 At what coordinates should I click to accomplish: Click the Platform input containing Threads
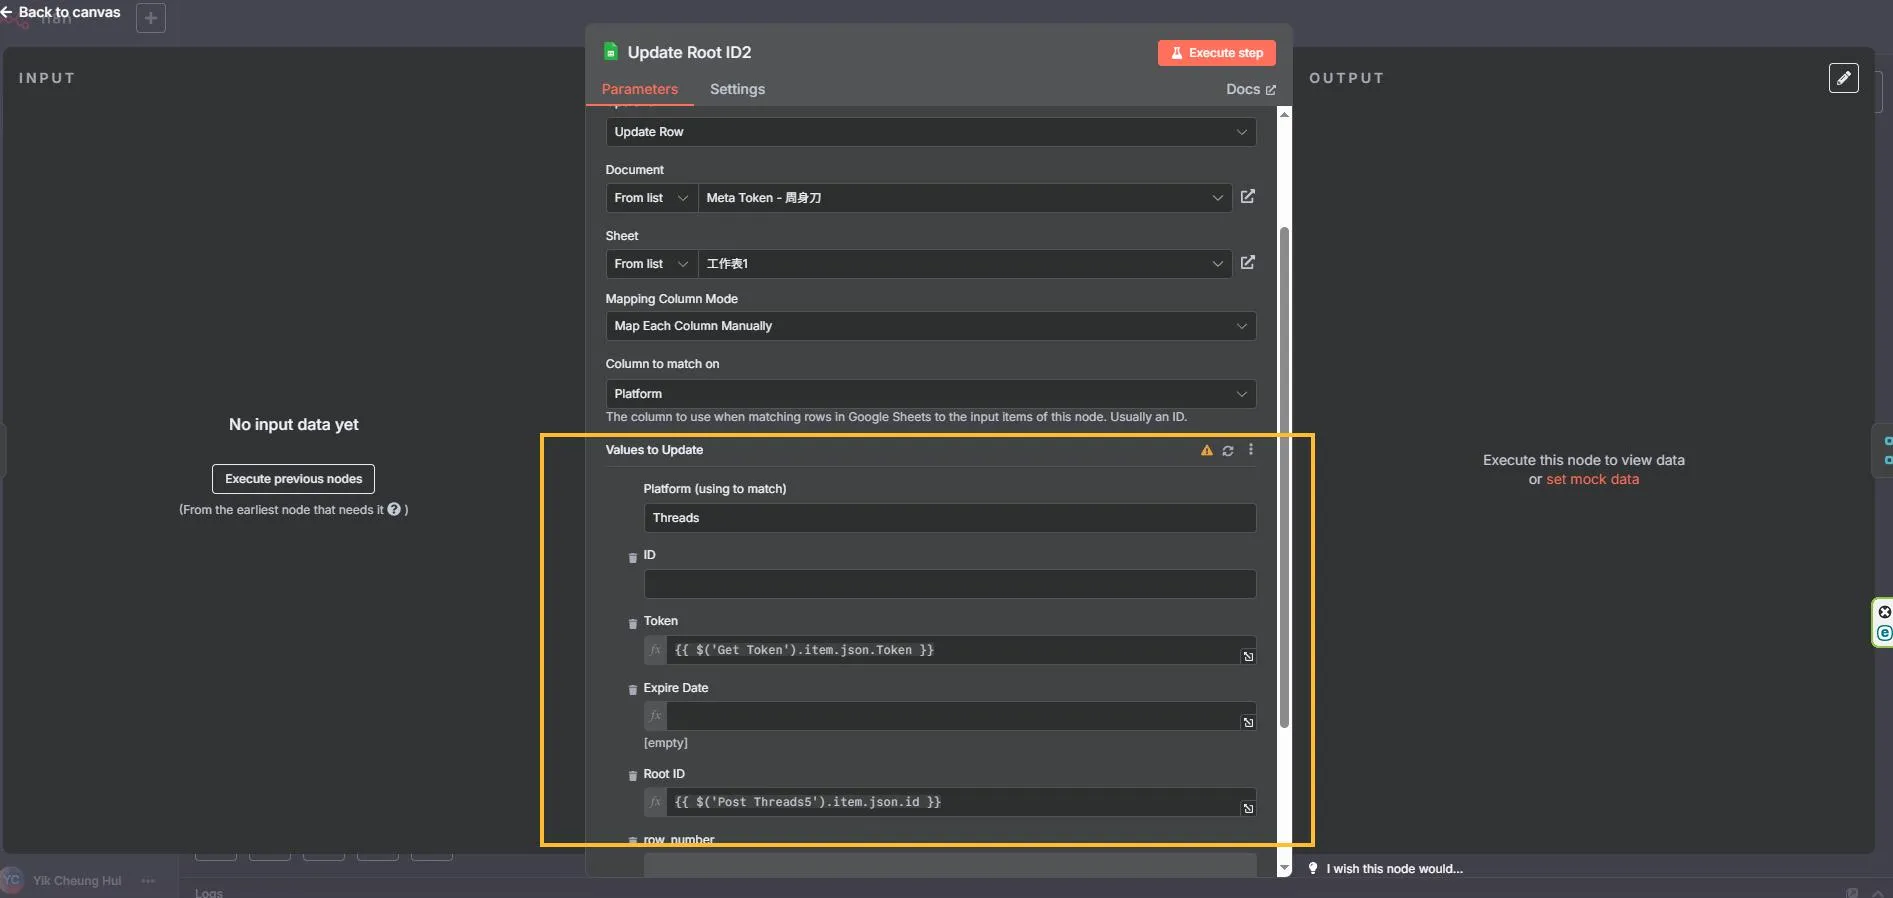pyautogui.click(x=949, y=518)
